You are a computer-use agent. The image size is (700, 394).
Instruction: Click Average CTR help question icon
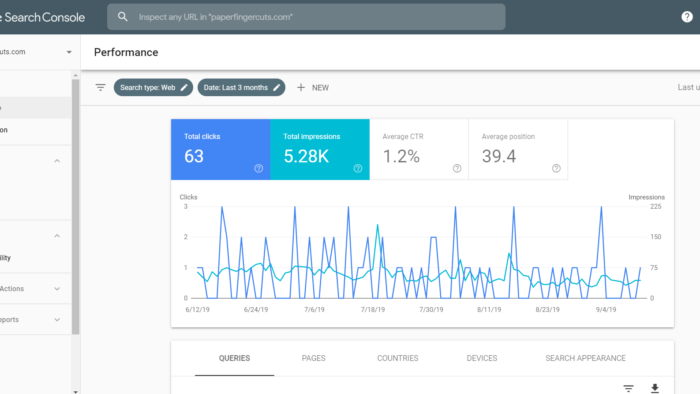click(x=457, y=168)
